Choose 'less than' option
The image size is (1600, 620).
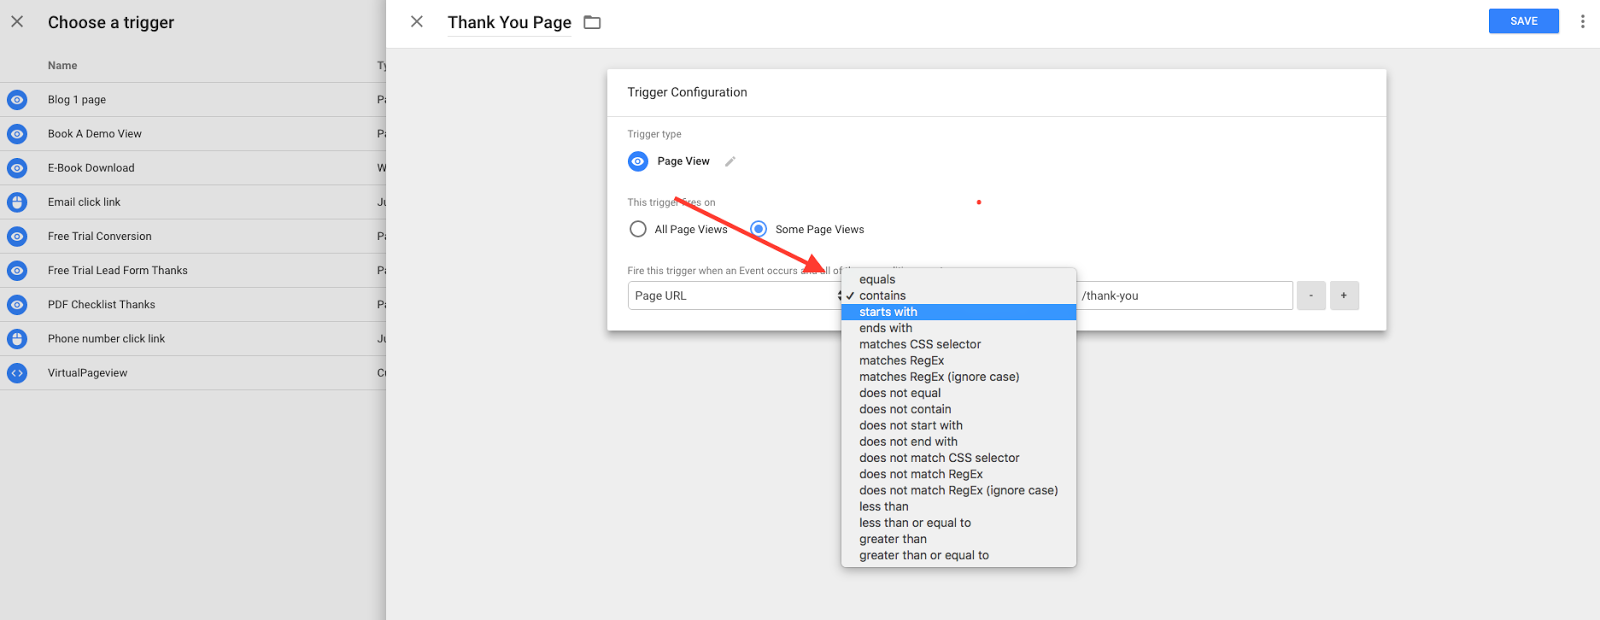click(x=959, y=507)
